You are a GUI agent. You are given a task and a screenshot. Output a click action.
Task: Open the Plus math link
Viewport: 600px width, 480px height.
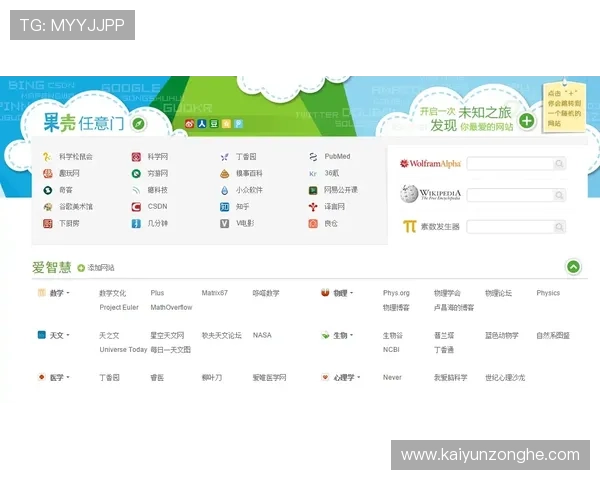[157, 293]
